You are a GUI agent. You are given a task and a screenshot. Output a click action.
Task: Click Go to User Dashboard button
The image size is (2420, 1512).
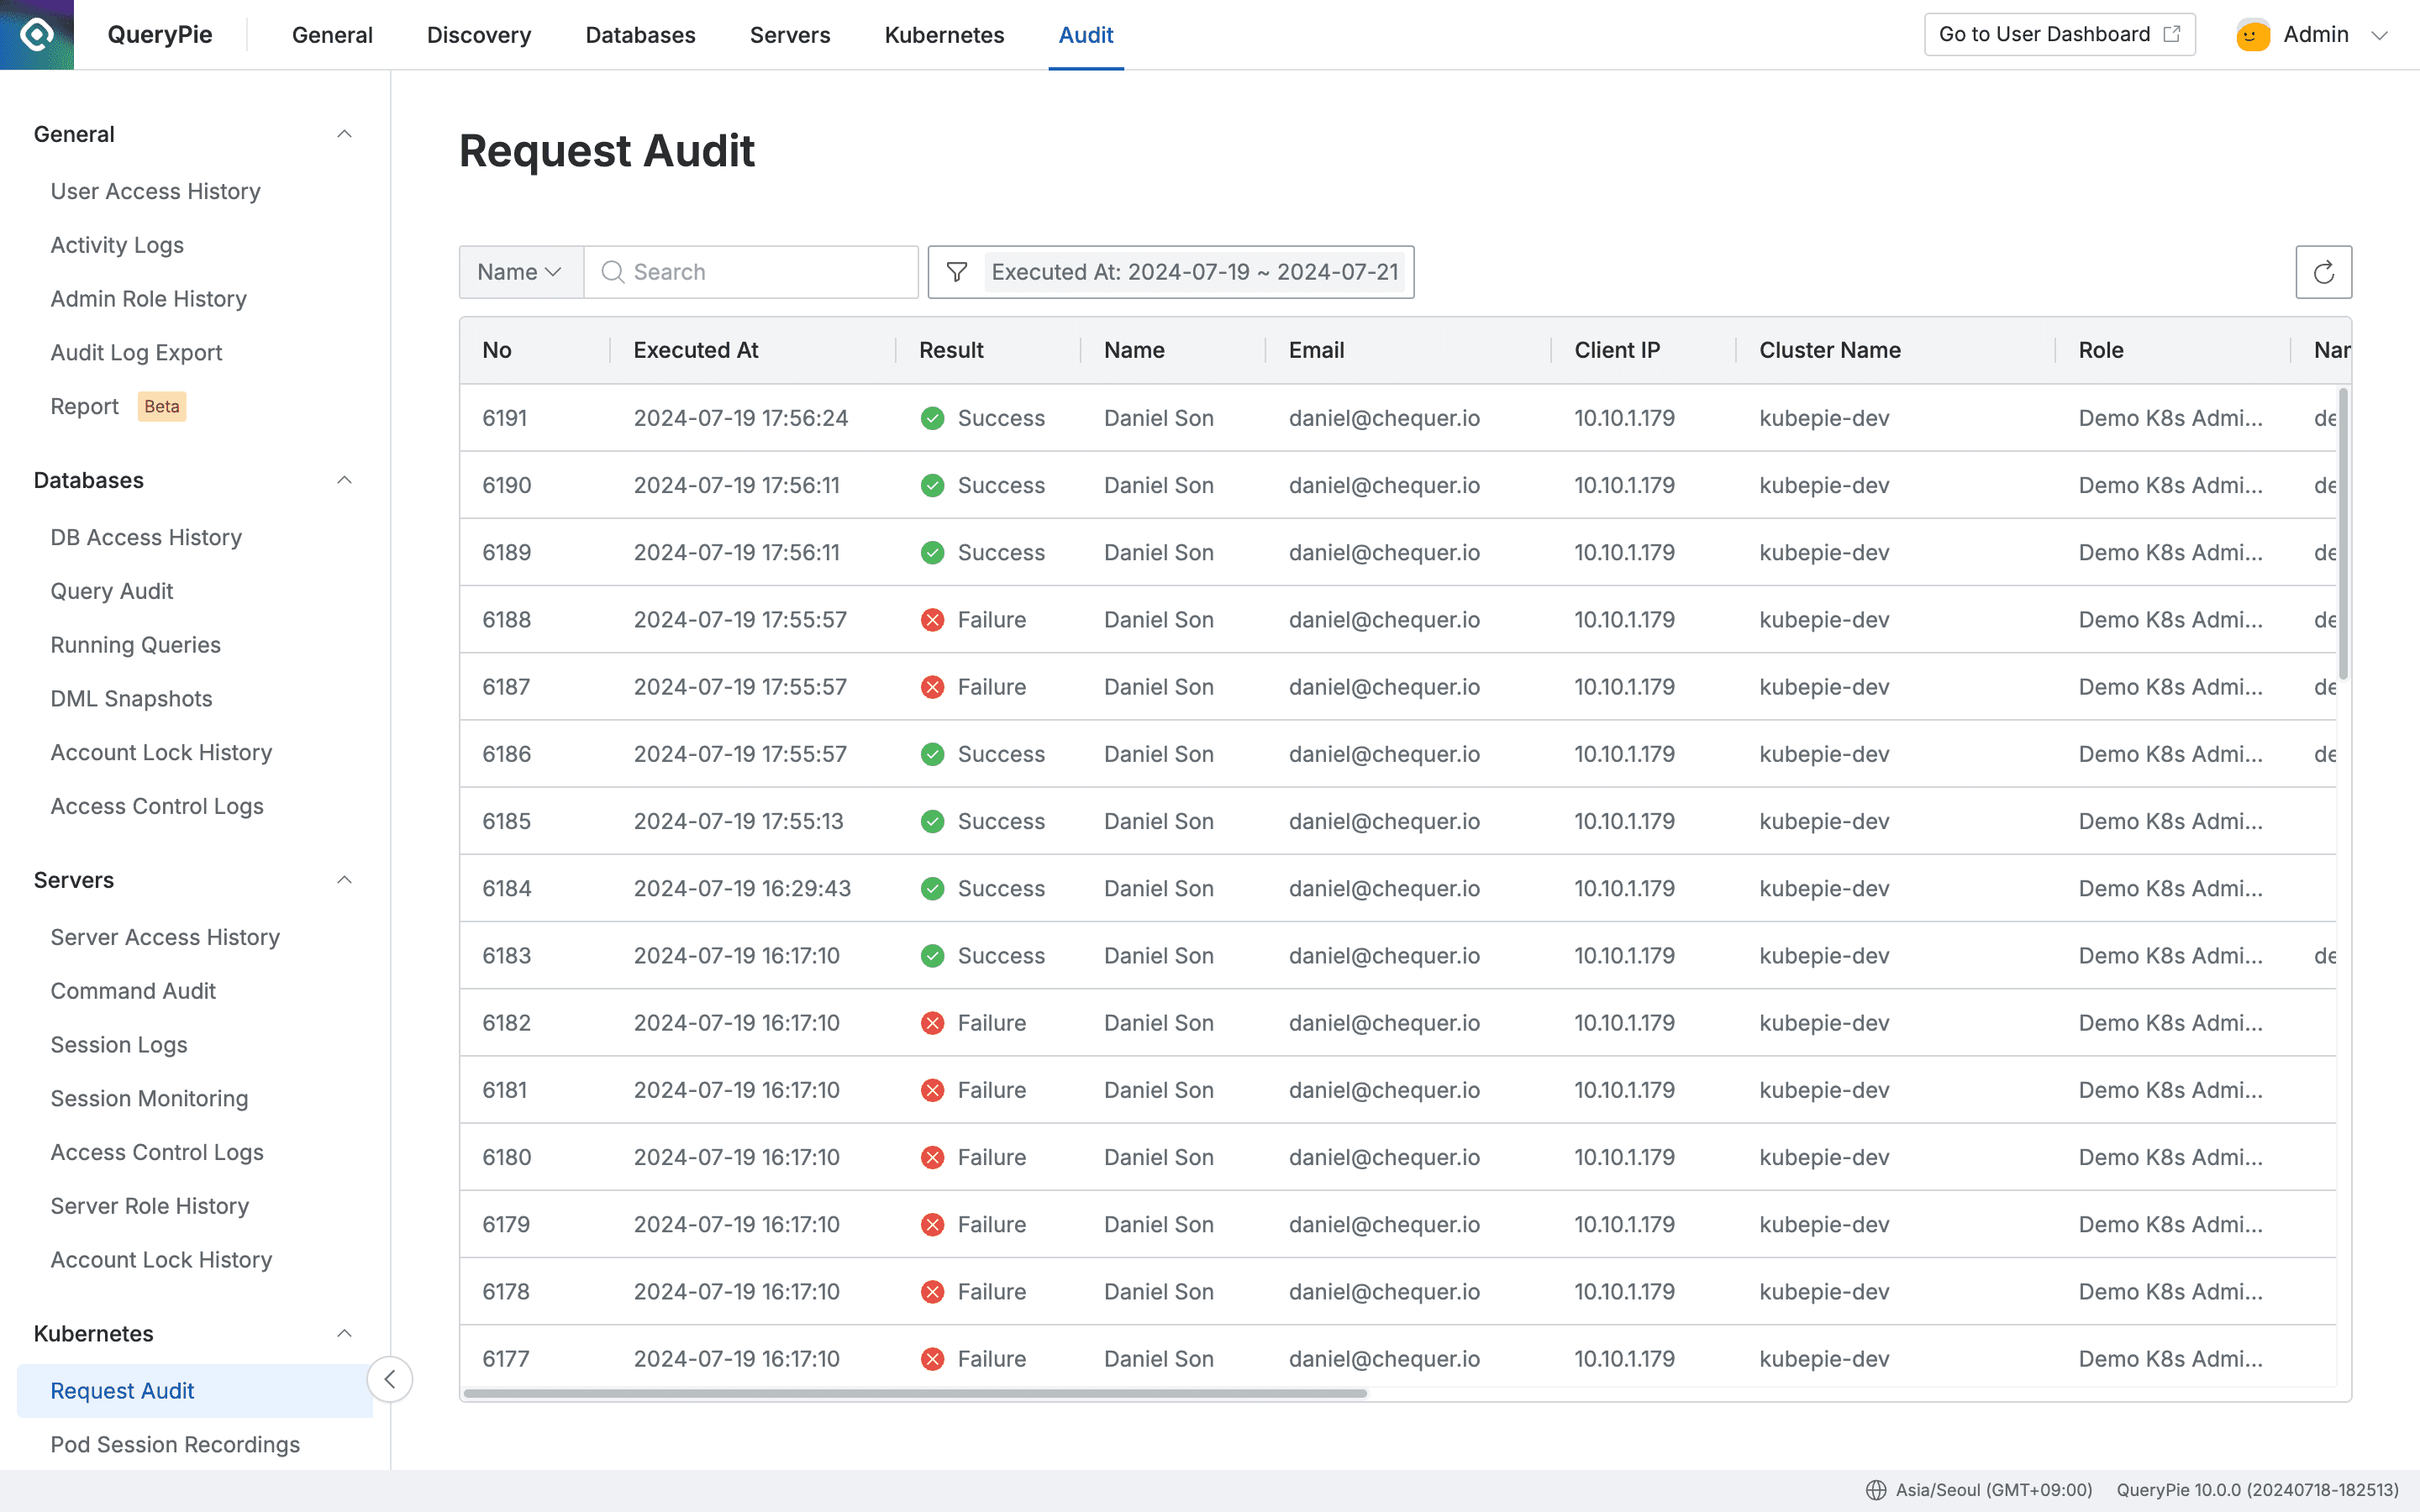(x=2059, y=34)
